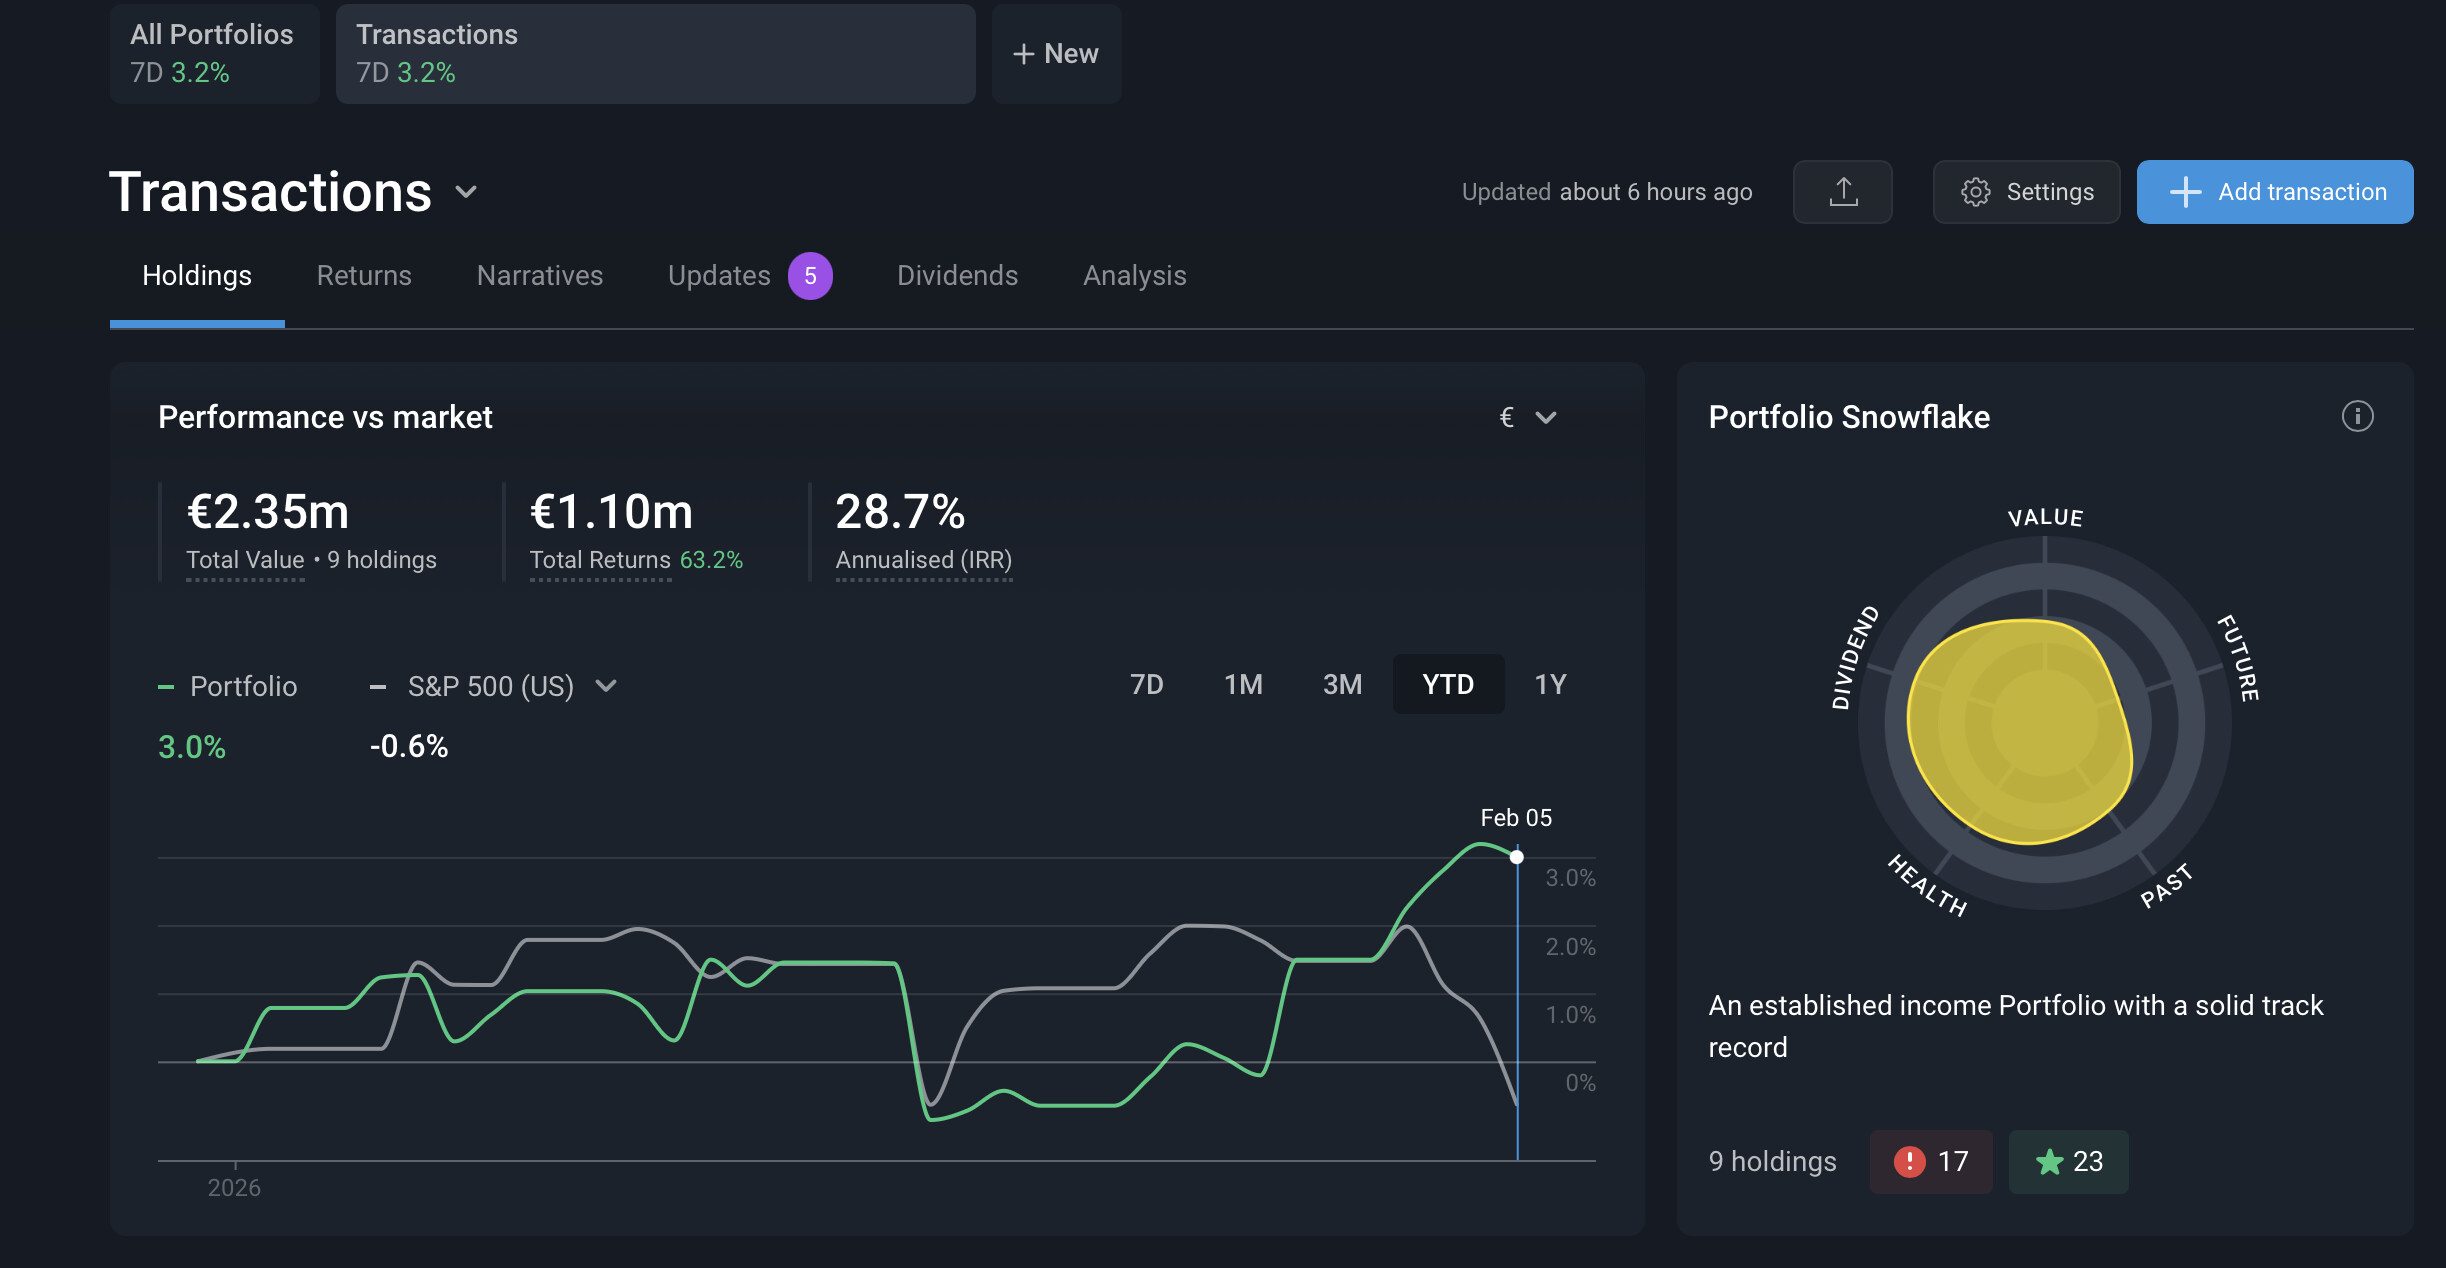2446x1268 pixels.
Task: Switch to the Returns tab
Action: [x=364, y=276]
